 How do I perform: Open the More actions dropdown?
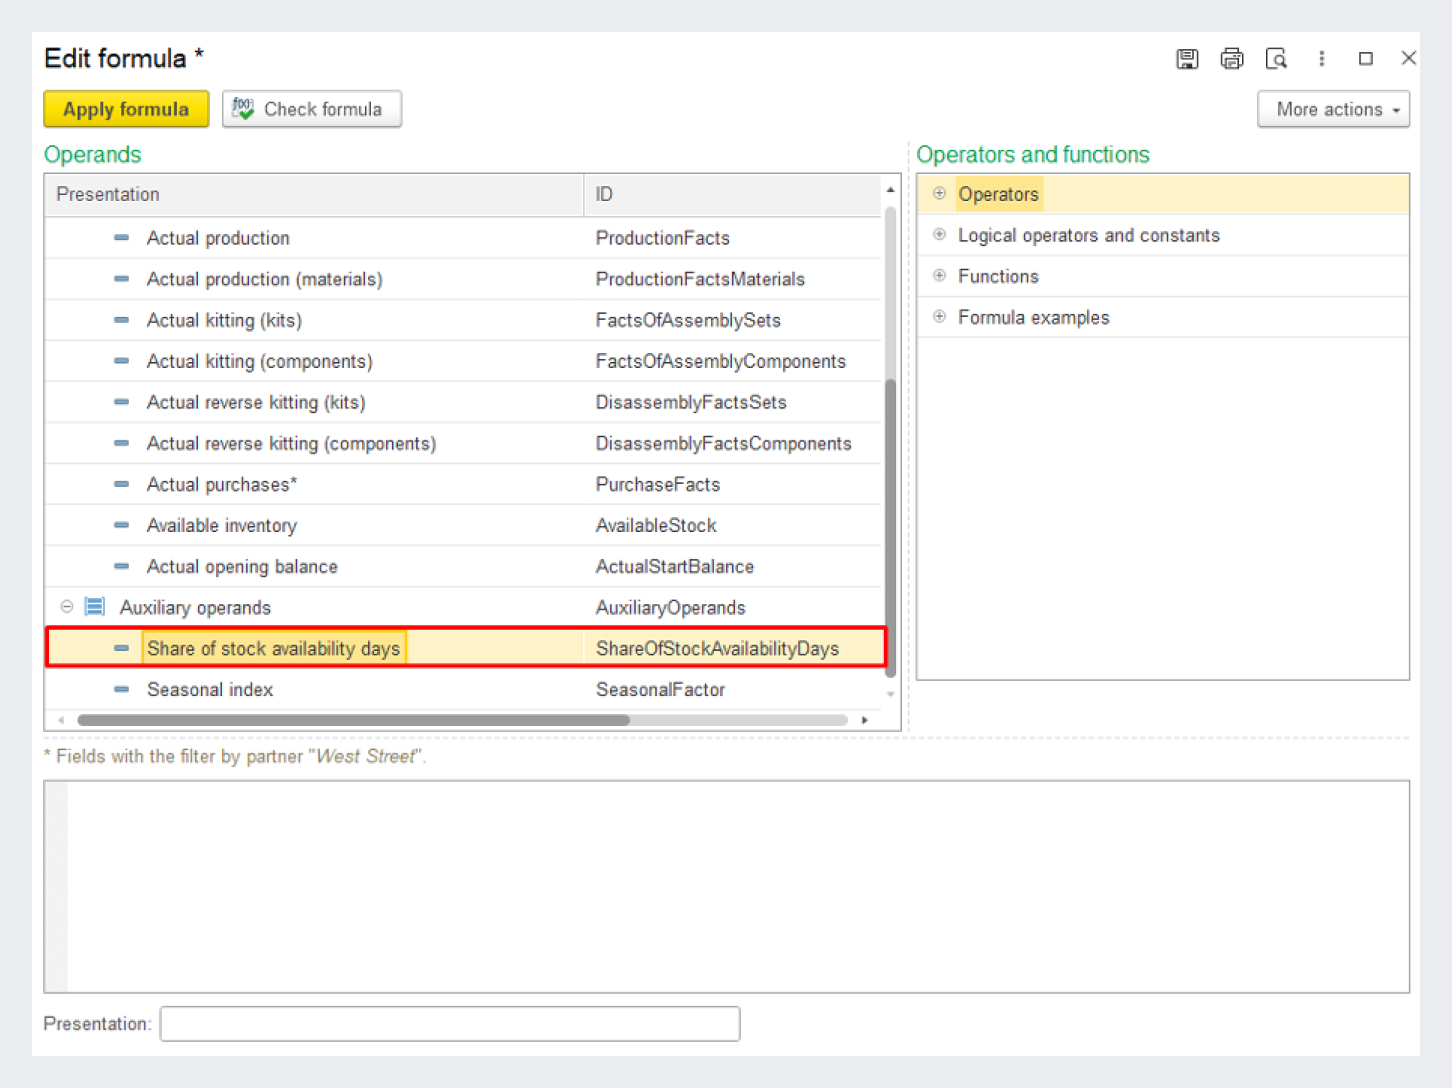click(x=1333, y=109)
